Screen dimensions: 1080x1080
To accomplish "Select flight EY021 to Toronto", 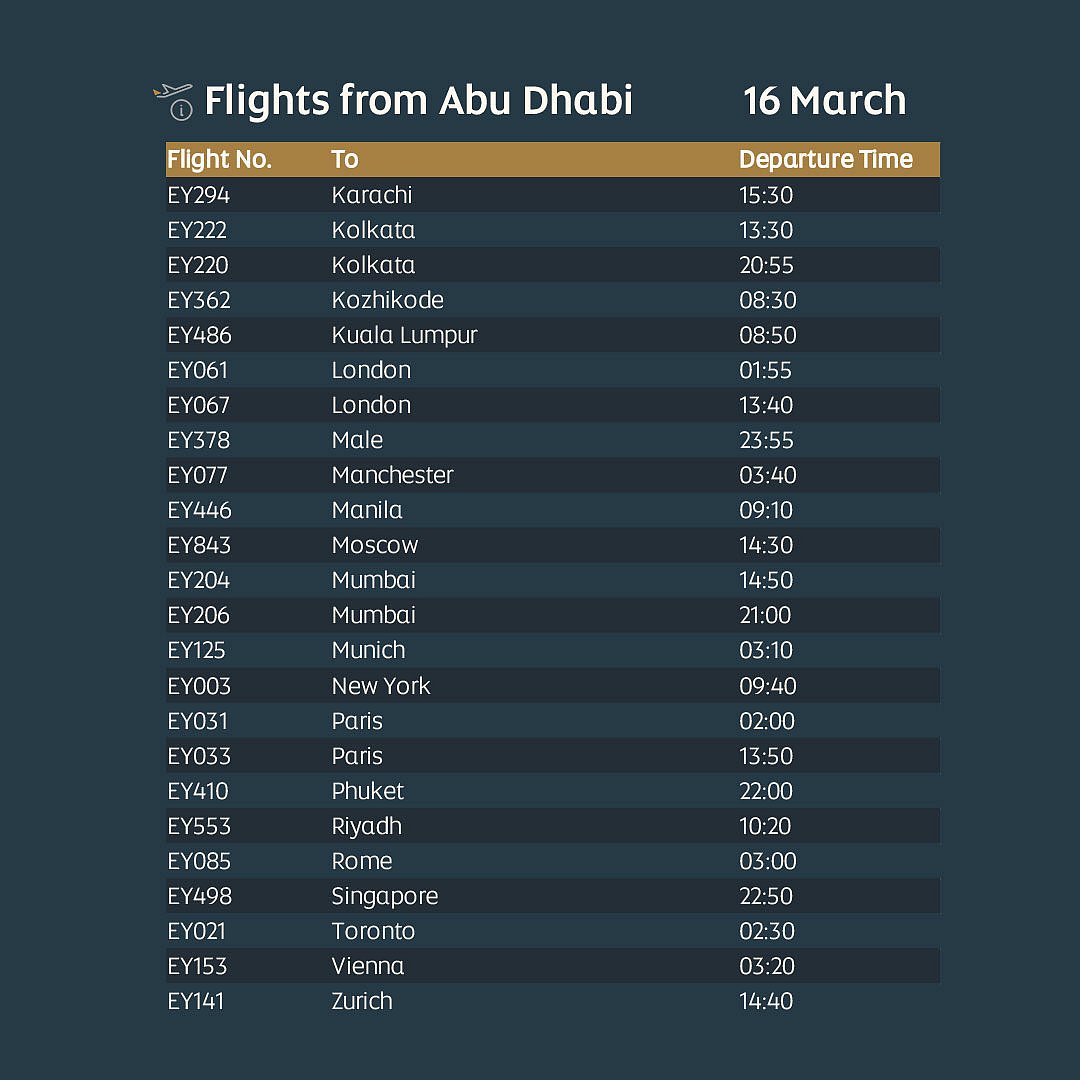I will pyautogui.click(x=196, y=931).
